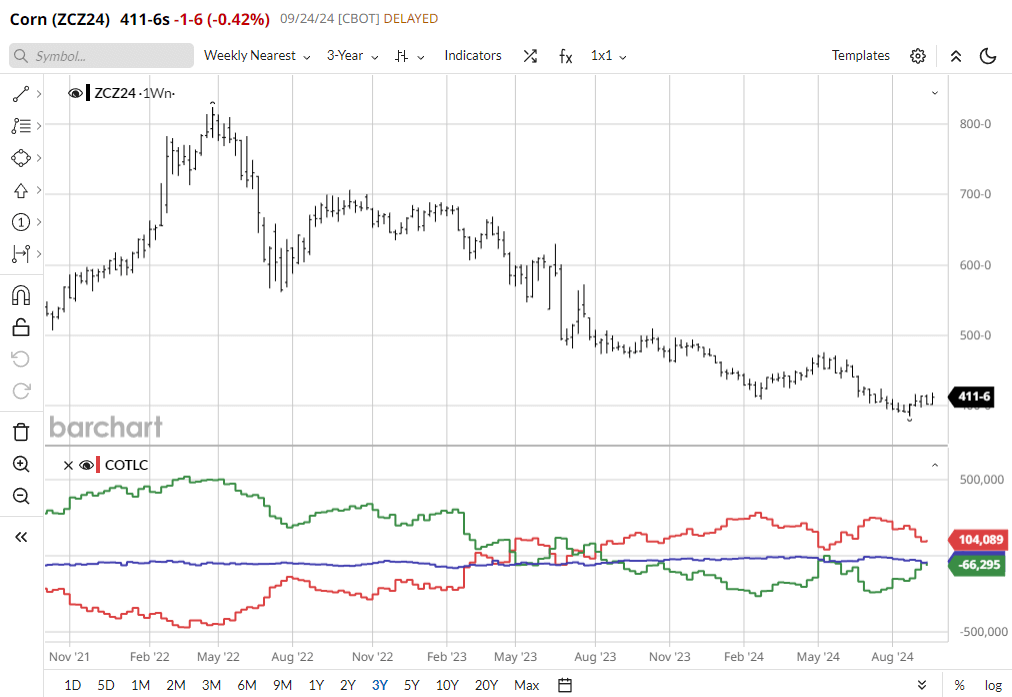Toggle the log scale option
The height and width of the screenshot is (697, 1012).
coord(992,685)
